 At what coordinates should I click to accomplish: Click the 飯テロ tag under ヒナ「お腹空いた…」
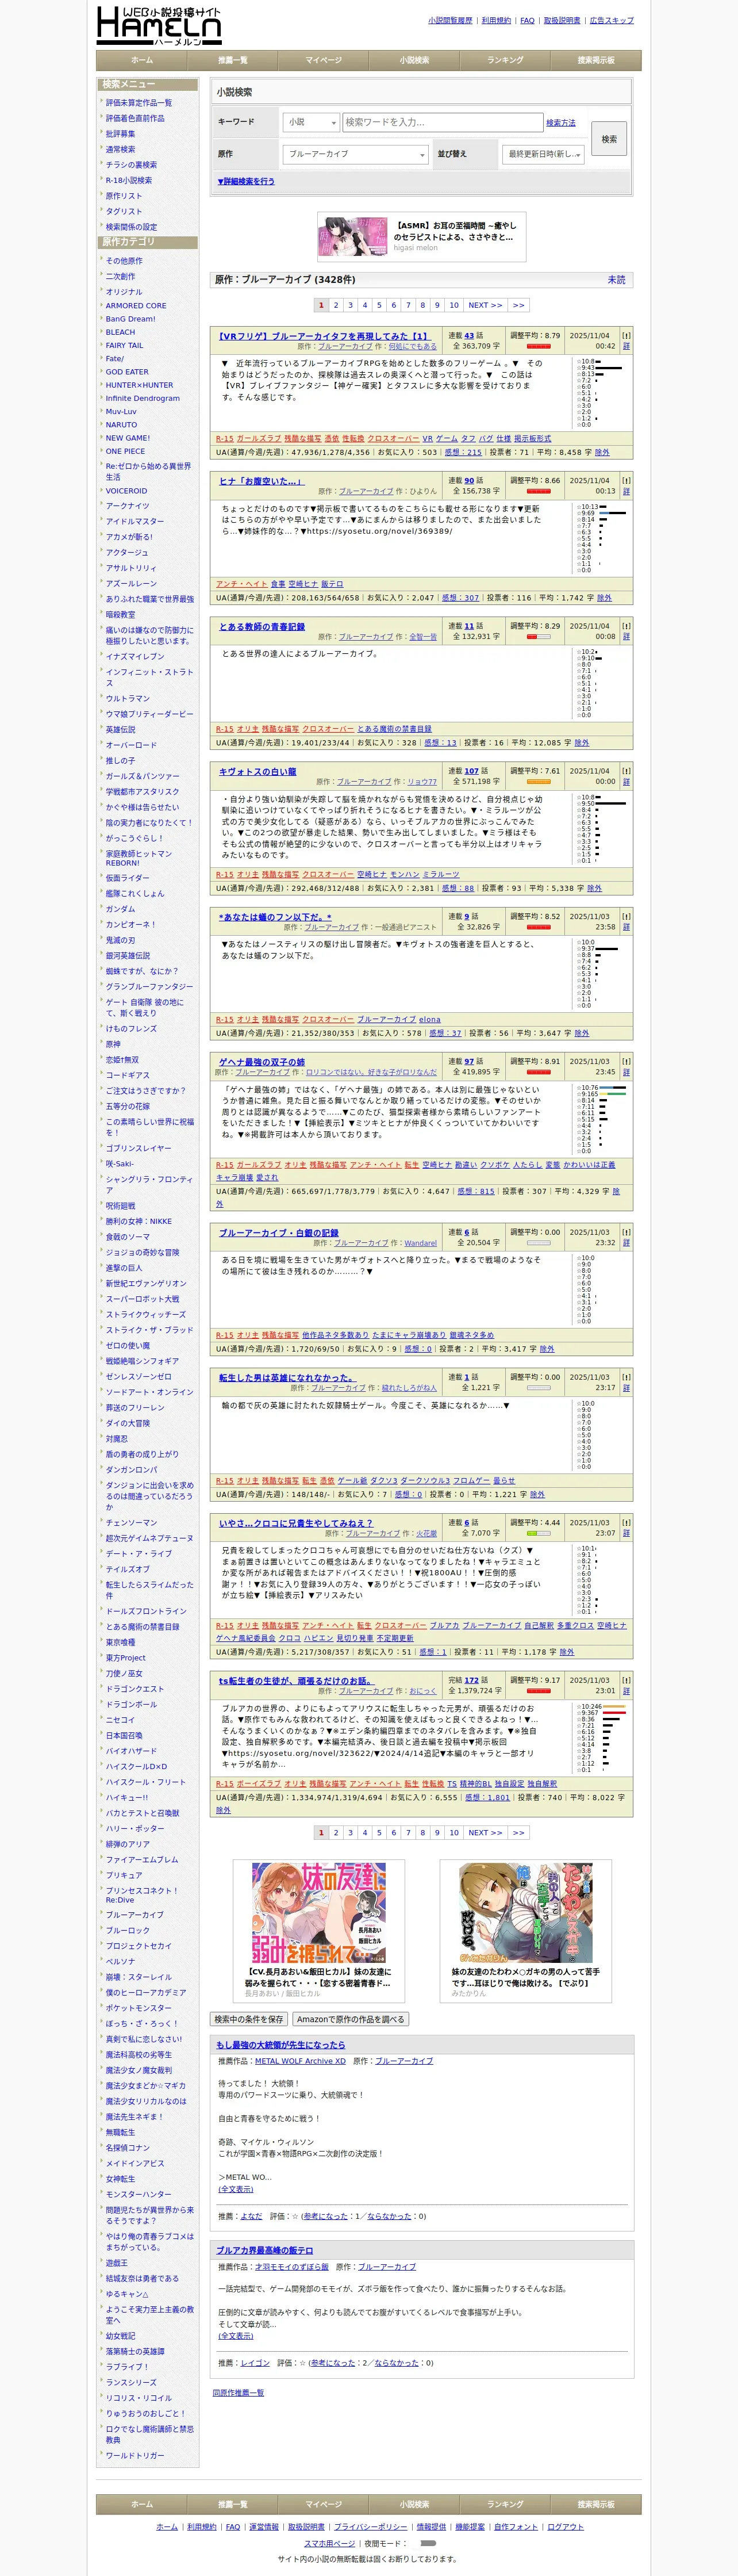coord(332,584)
